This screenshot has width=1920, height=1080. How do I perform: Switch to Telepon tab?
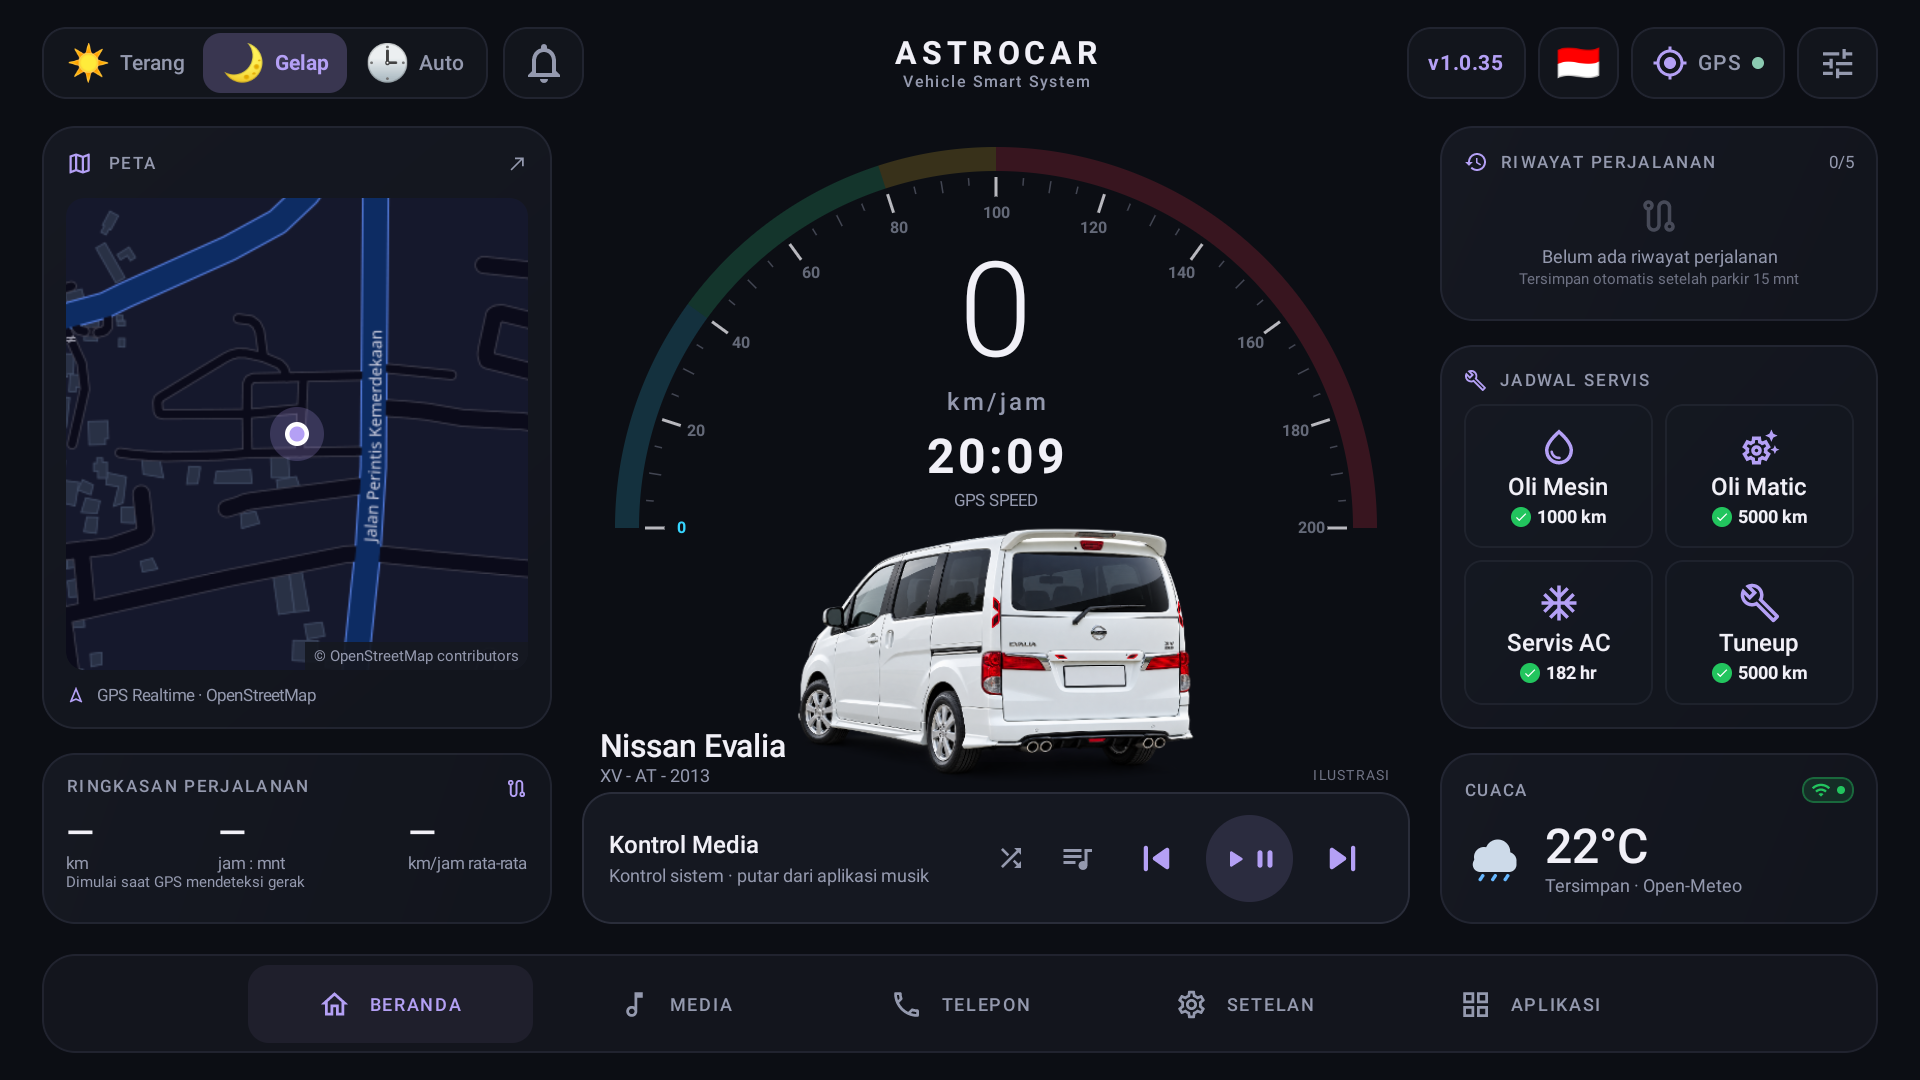pyautogui.click(x=961, y=1004)
